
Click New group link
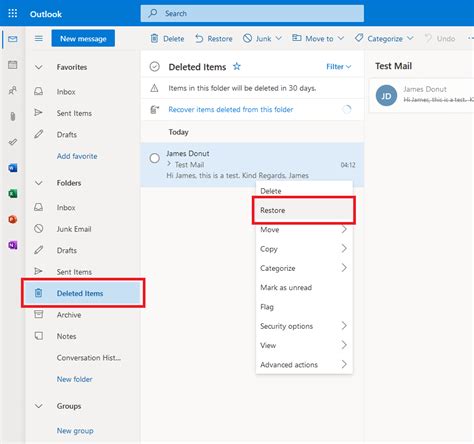point(75,431)
